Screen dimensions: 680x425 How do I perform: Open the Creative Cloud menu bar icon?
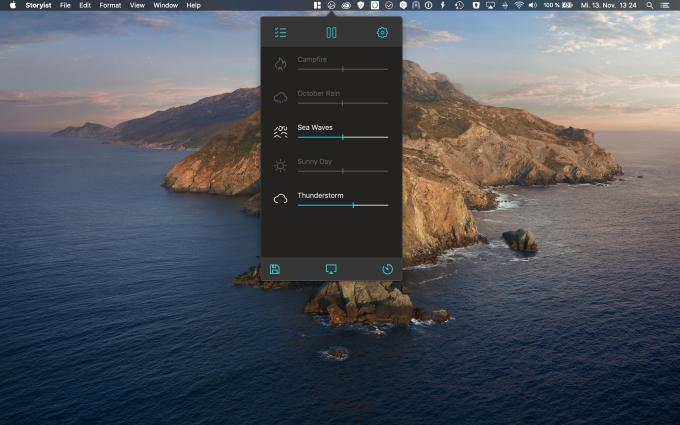coord(346,5)
